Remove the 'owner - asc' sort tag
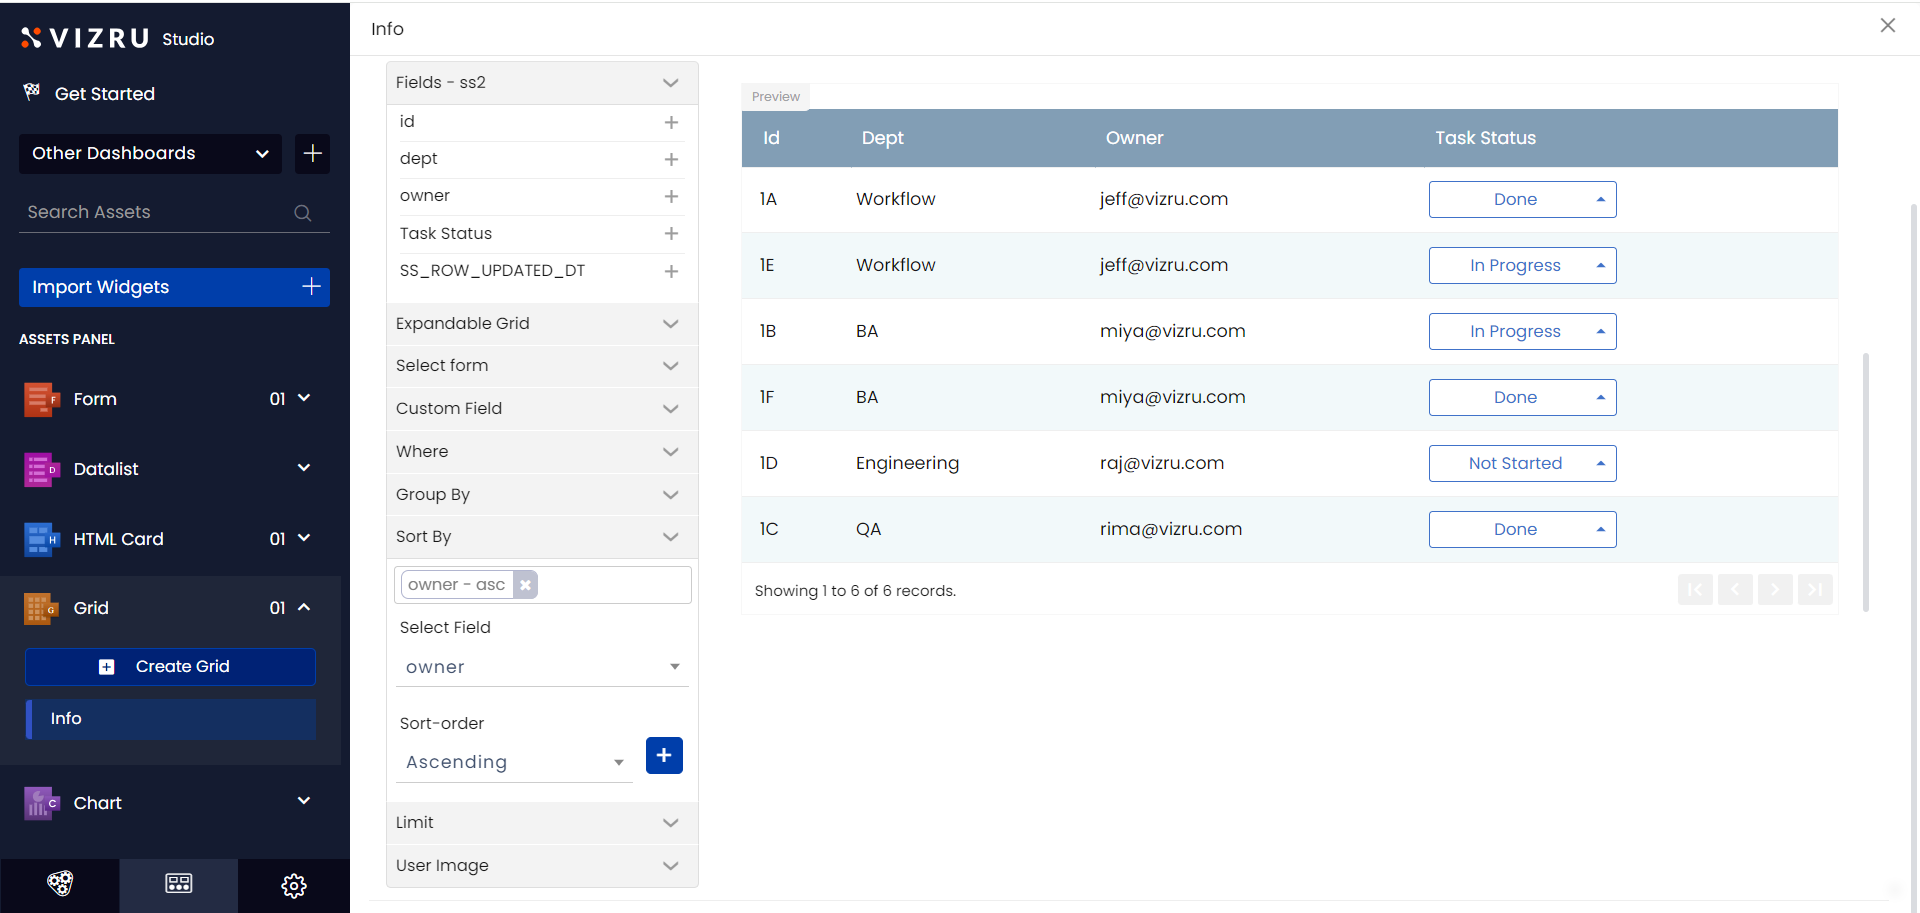This screenshot has width=1920, height=913. pos(525,585)
